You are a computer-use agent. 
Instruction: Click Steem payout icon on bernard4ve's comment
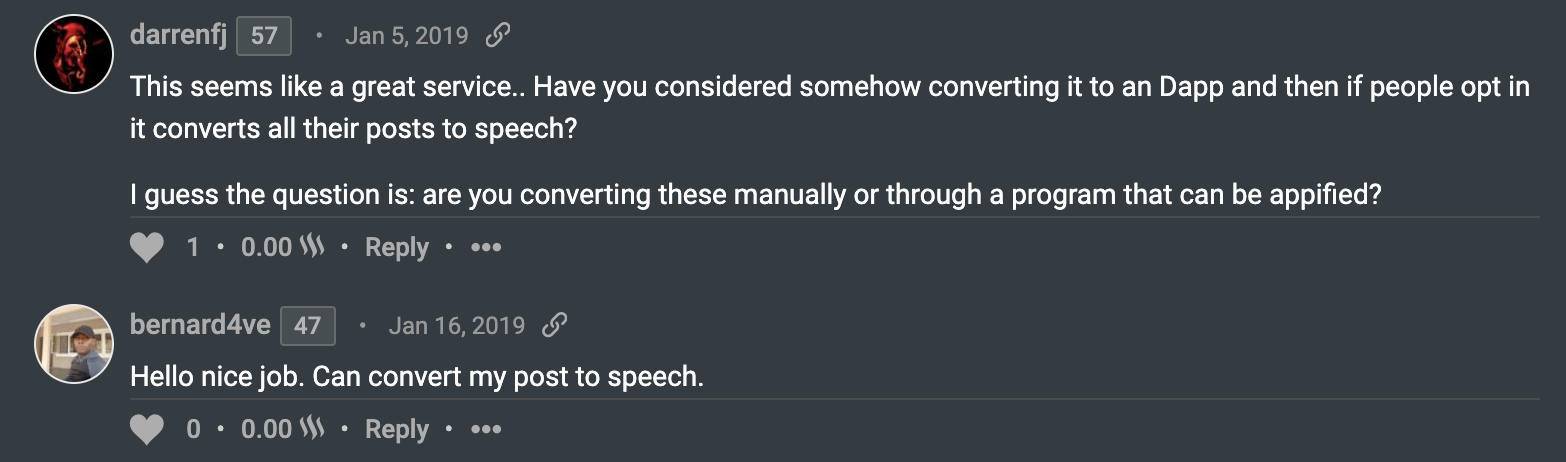coord(313,429)
